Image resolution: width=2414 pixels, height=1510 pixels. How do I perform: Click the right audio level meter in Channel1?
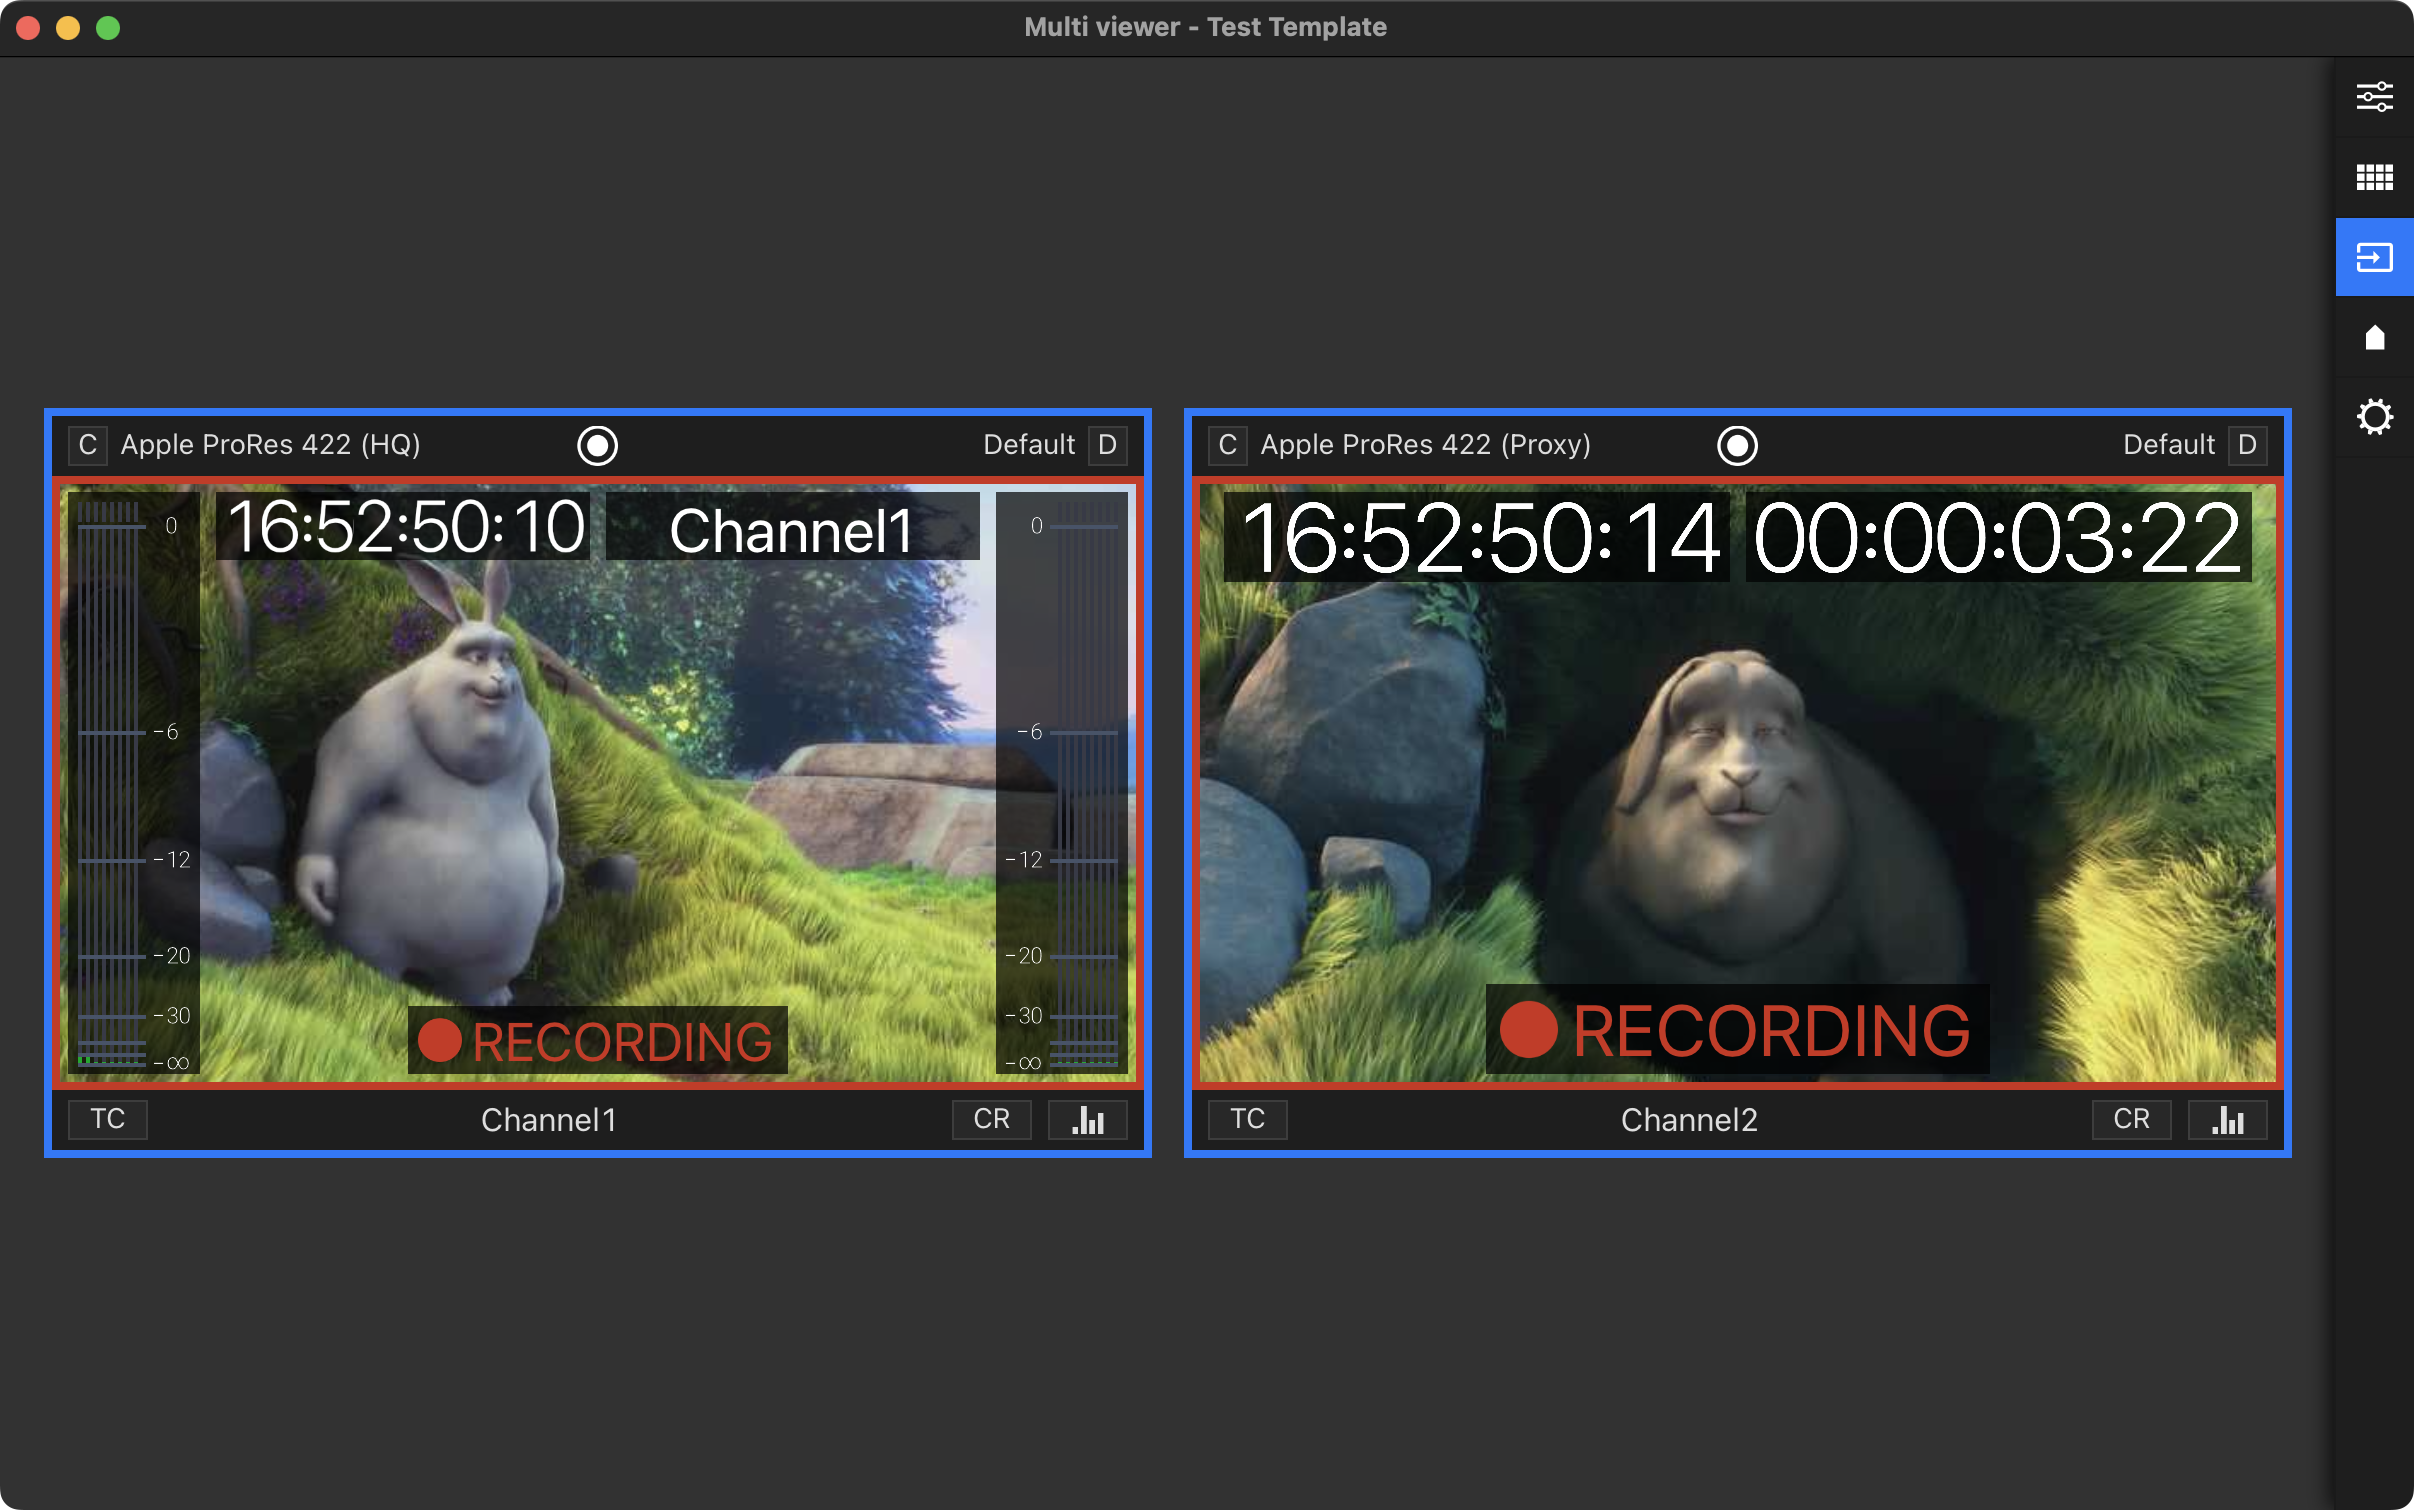[x=1063, y=783]
